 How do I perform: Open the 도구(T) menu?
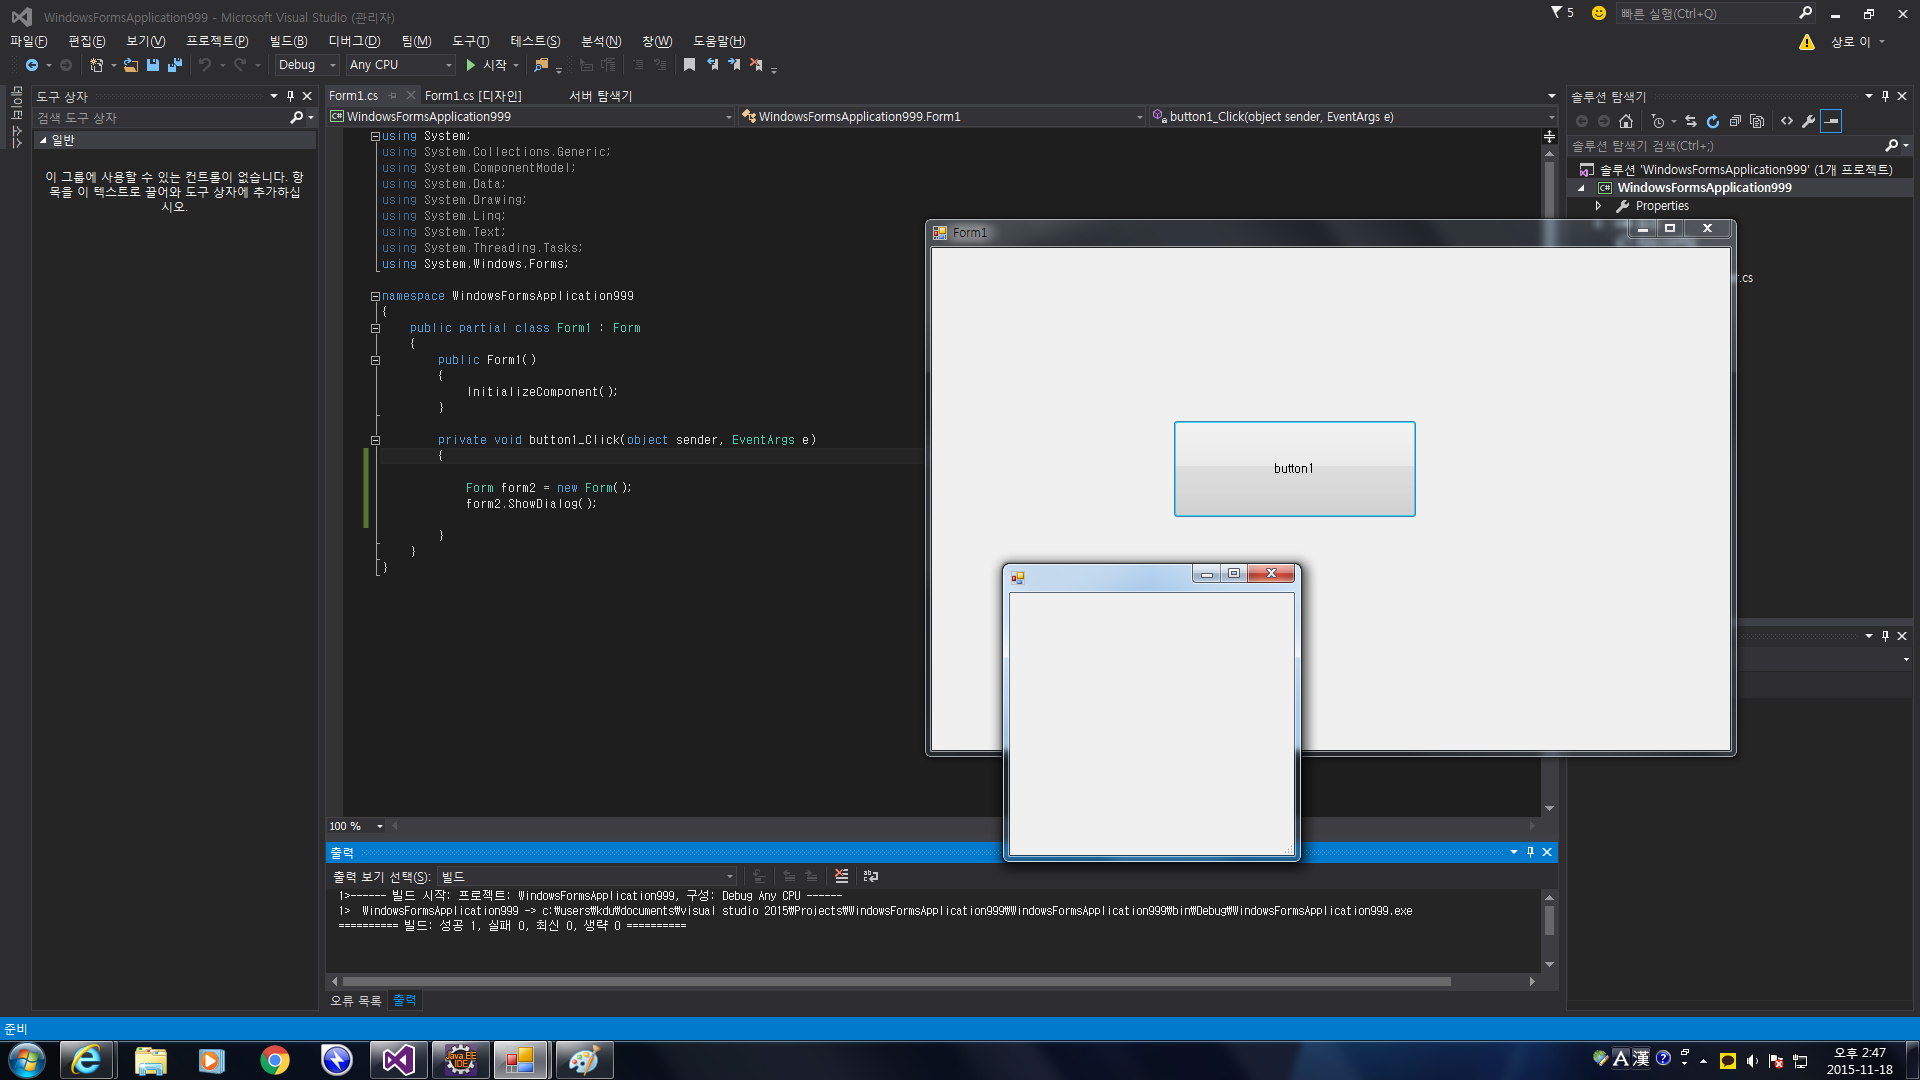pos(470,41)
